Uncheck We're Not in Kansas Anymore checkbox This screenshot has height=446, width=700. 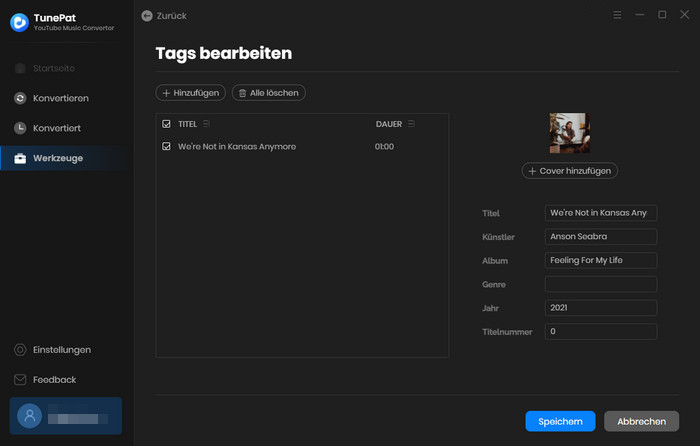click(x=166, y=146)
